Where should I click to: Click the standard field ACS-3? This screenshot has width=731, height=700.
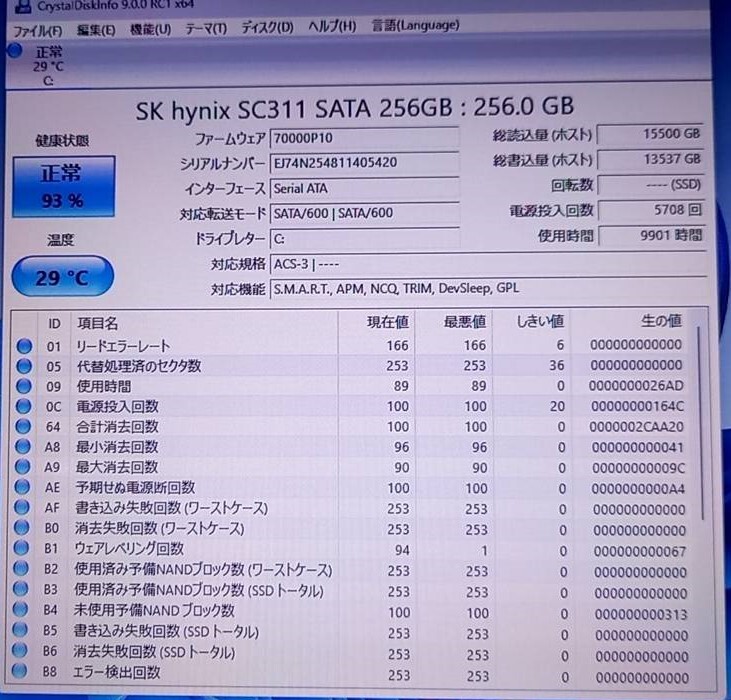(x=488, y=264)
